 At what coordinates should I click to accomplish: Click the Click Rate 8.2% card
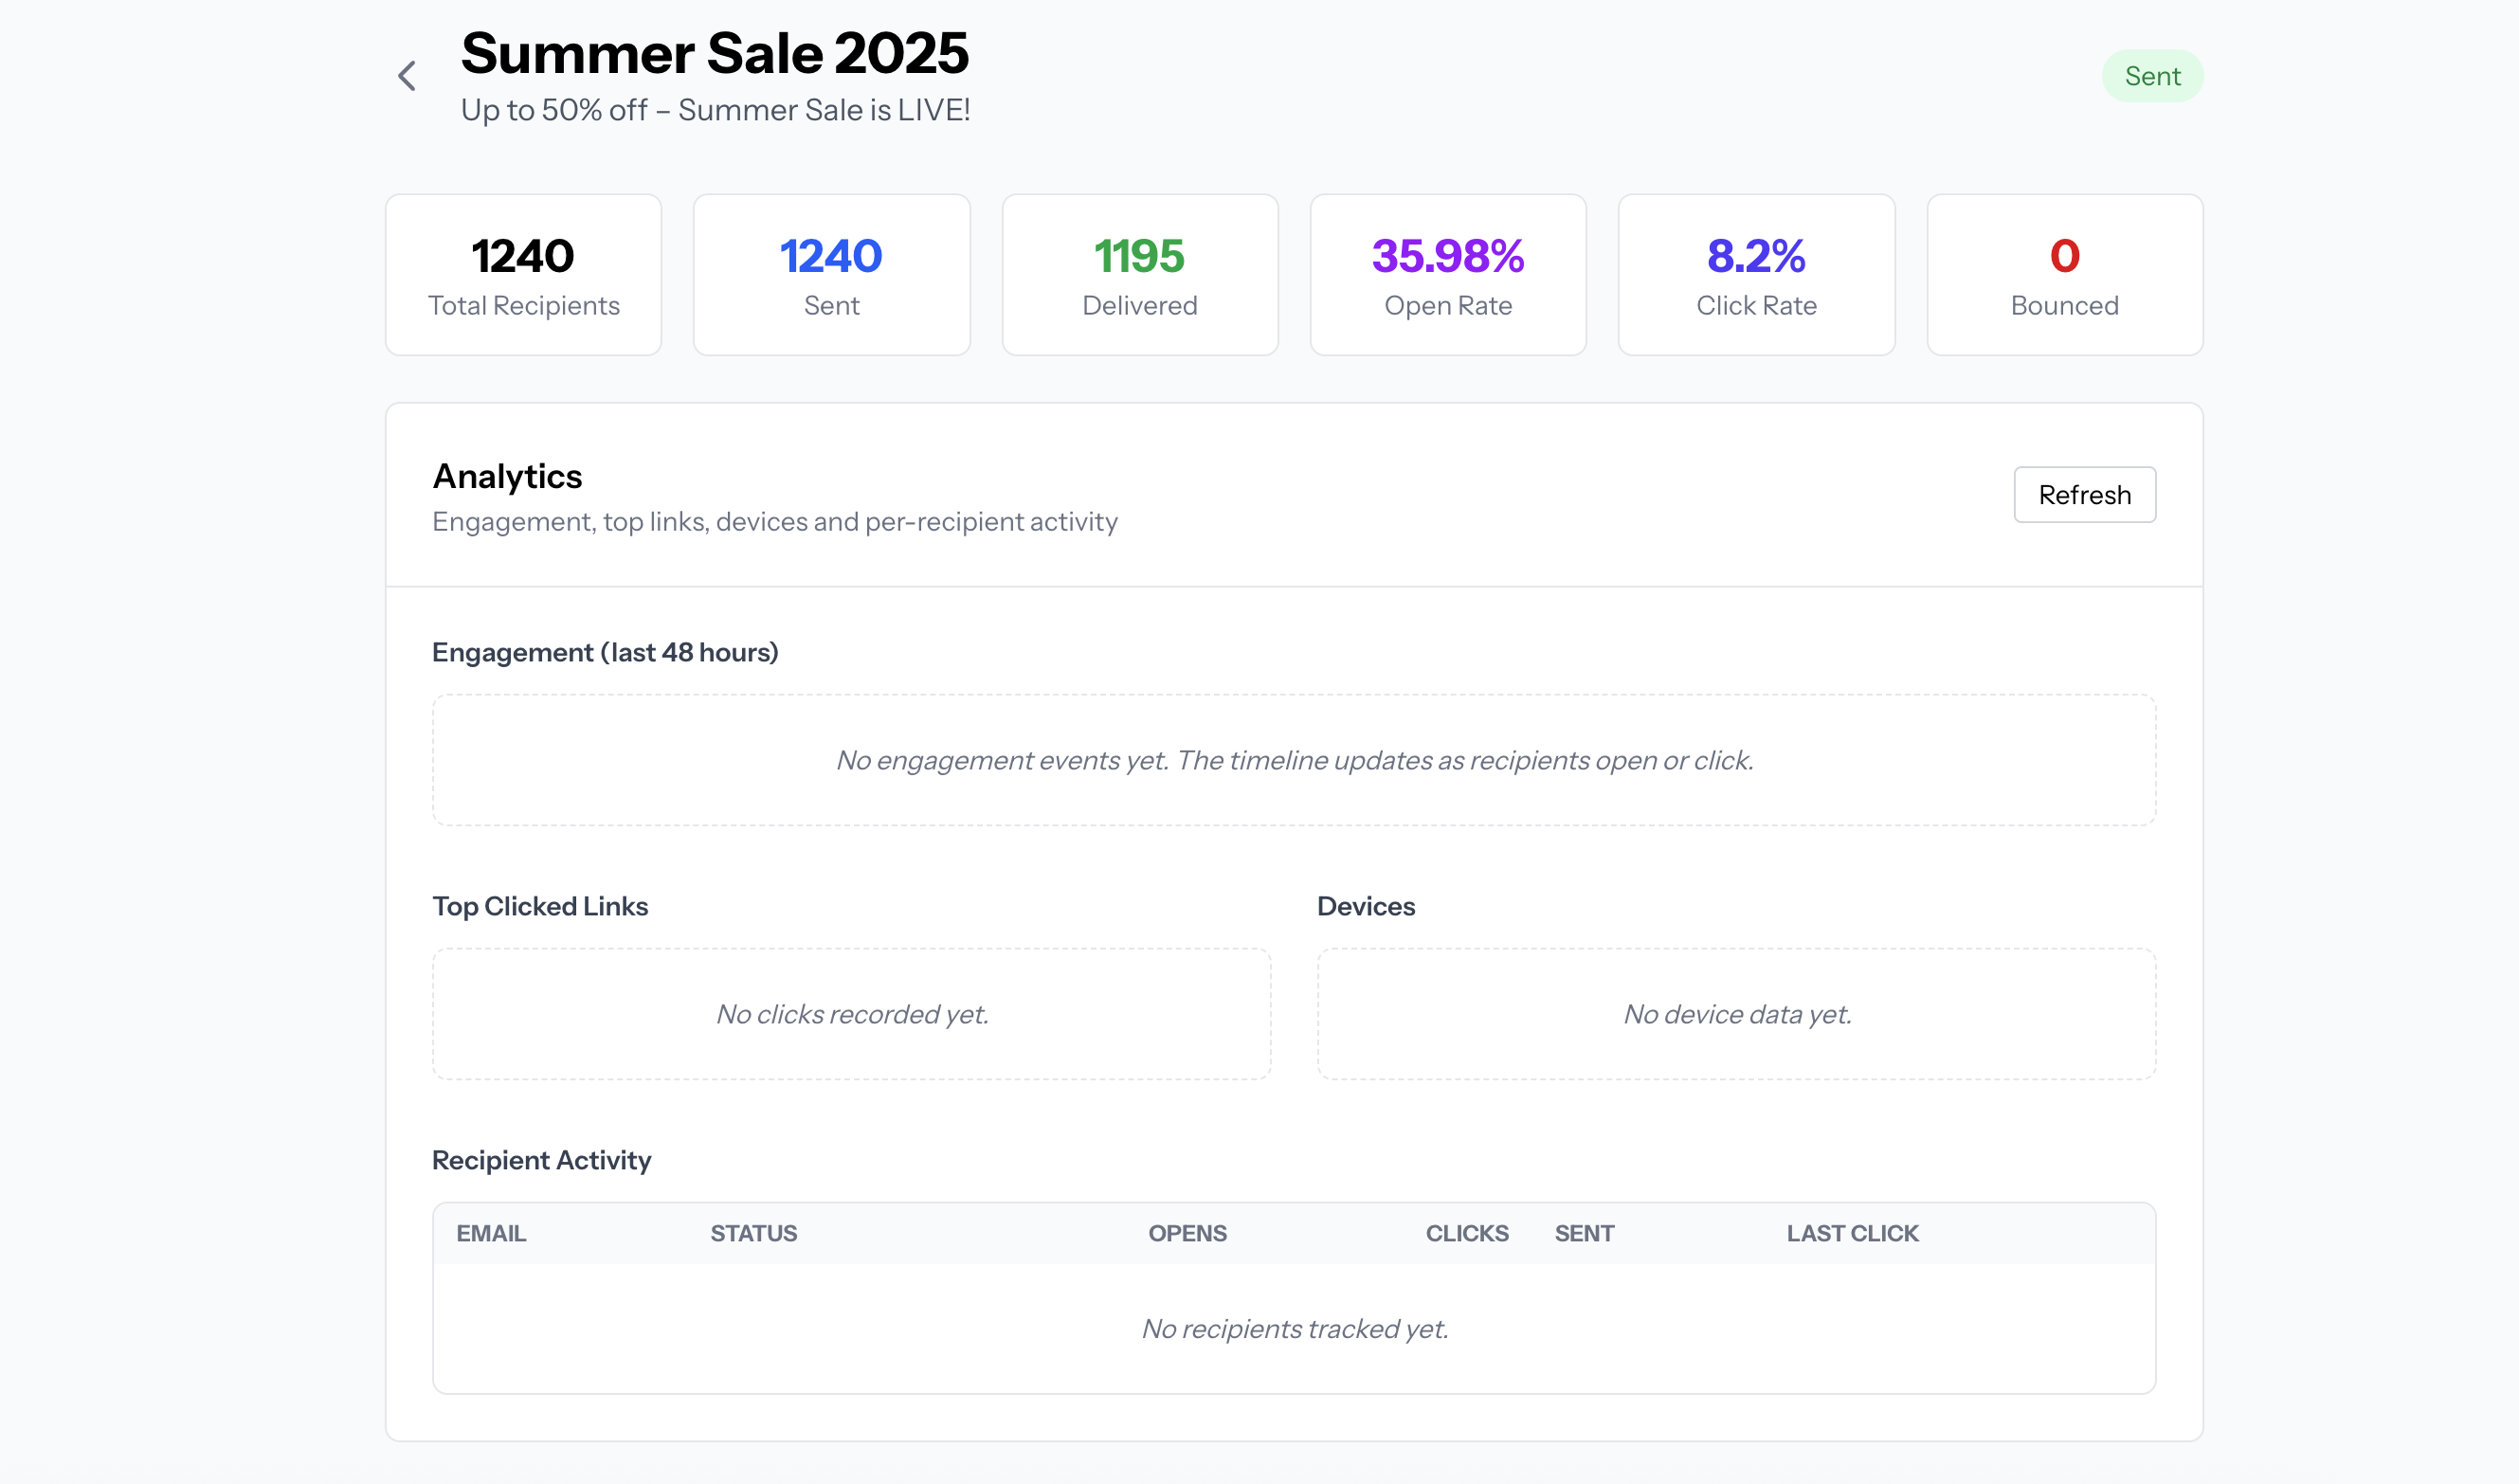[1756, 275]
